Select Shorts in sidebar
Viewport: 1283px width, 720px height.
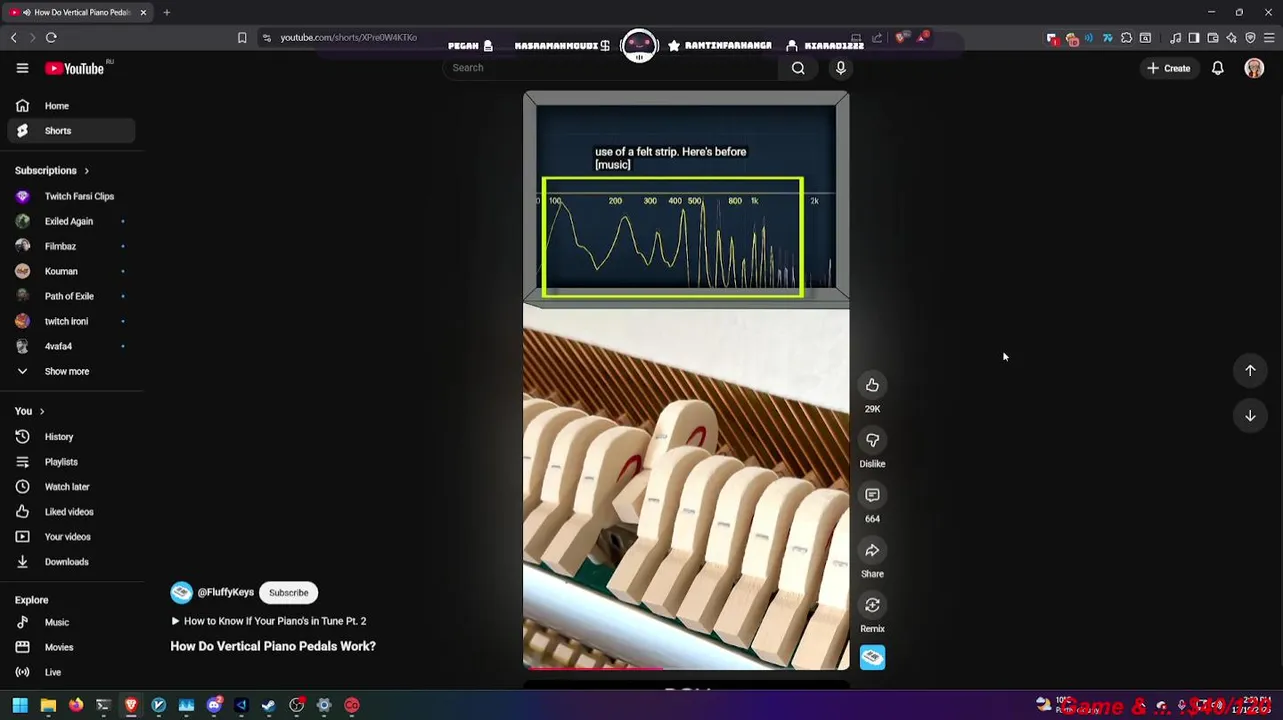click(x=70, y=131)
